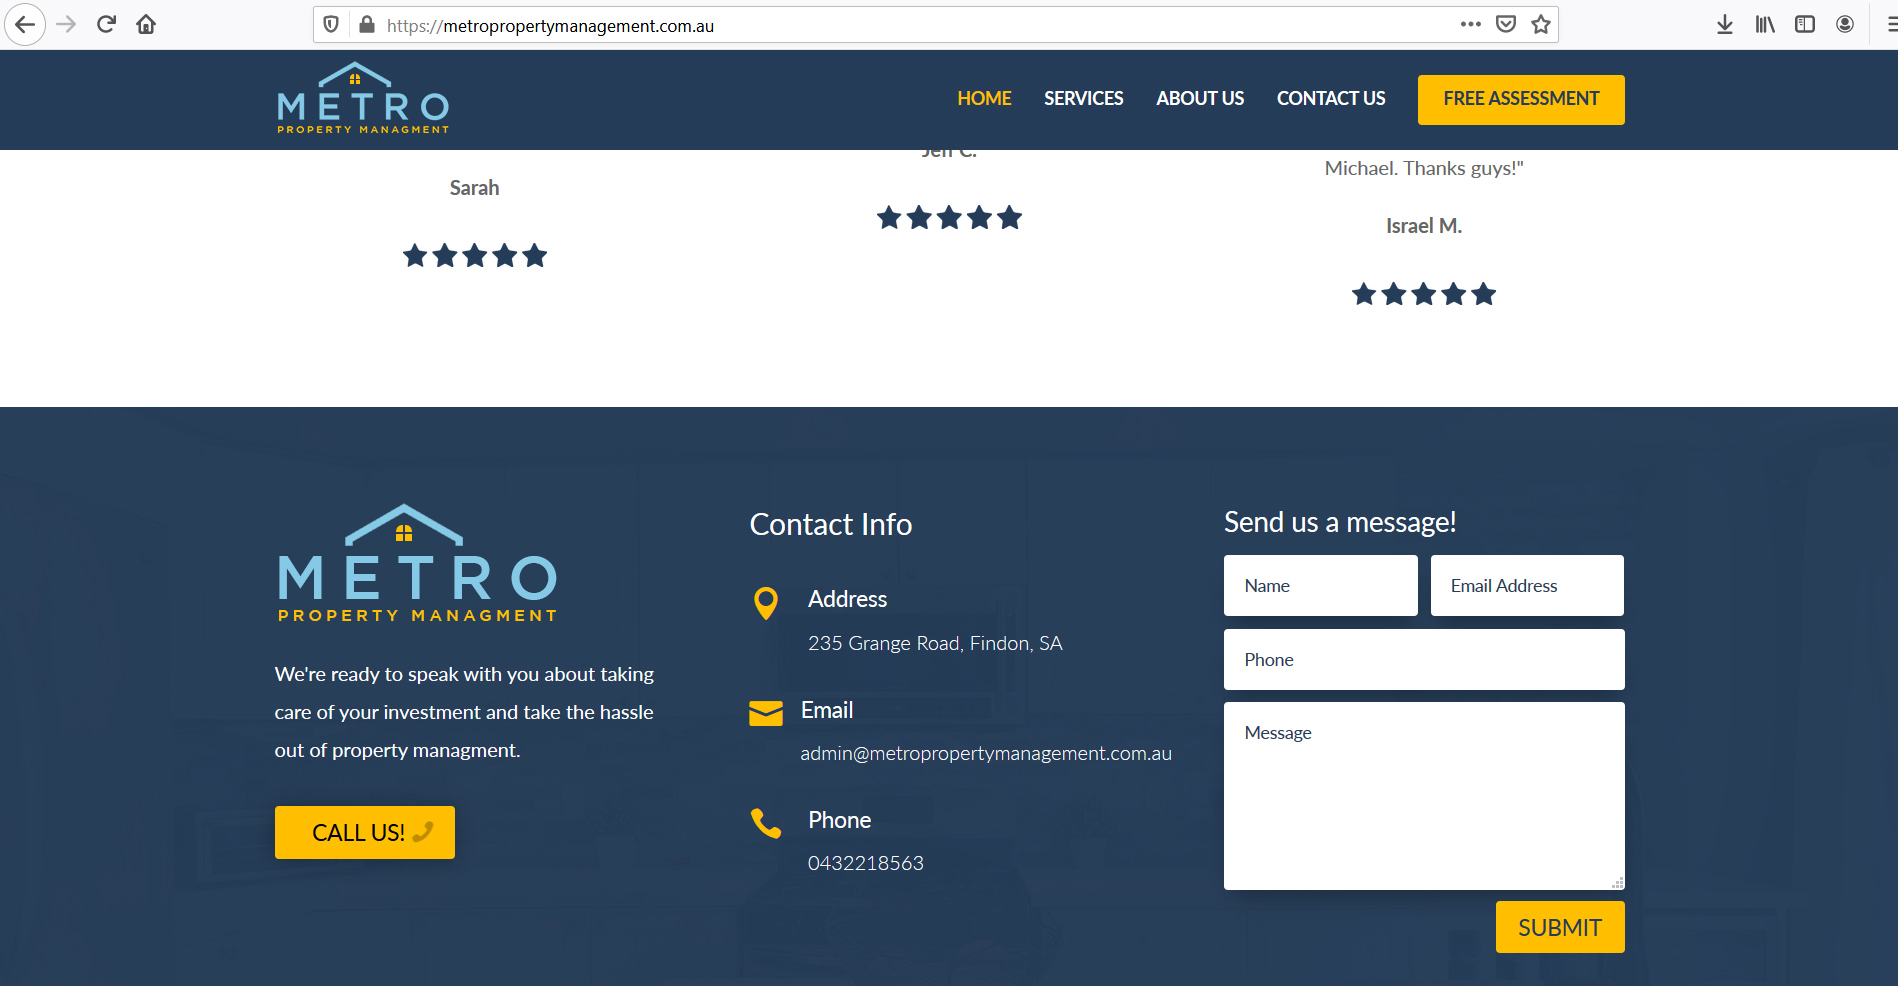Click the Metro logo in the header
This screenshot has width=1898, height=986.
[363, 98]
